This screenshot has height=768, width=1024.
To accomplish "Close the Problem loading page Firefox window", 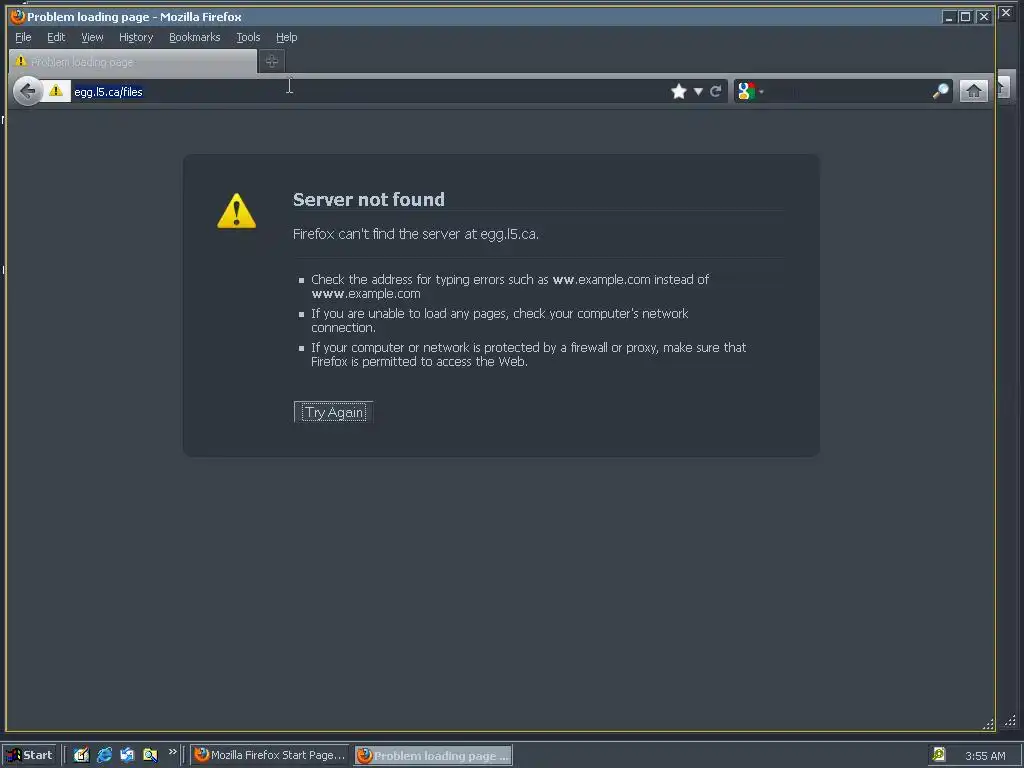I will (x=984, y=17).
